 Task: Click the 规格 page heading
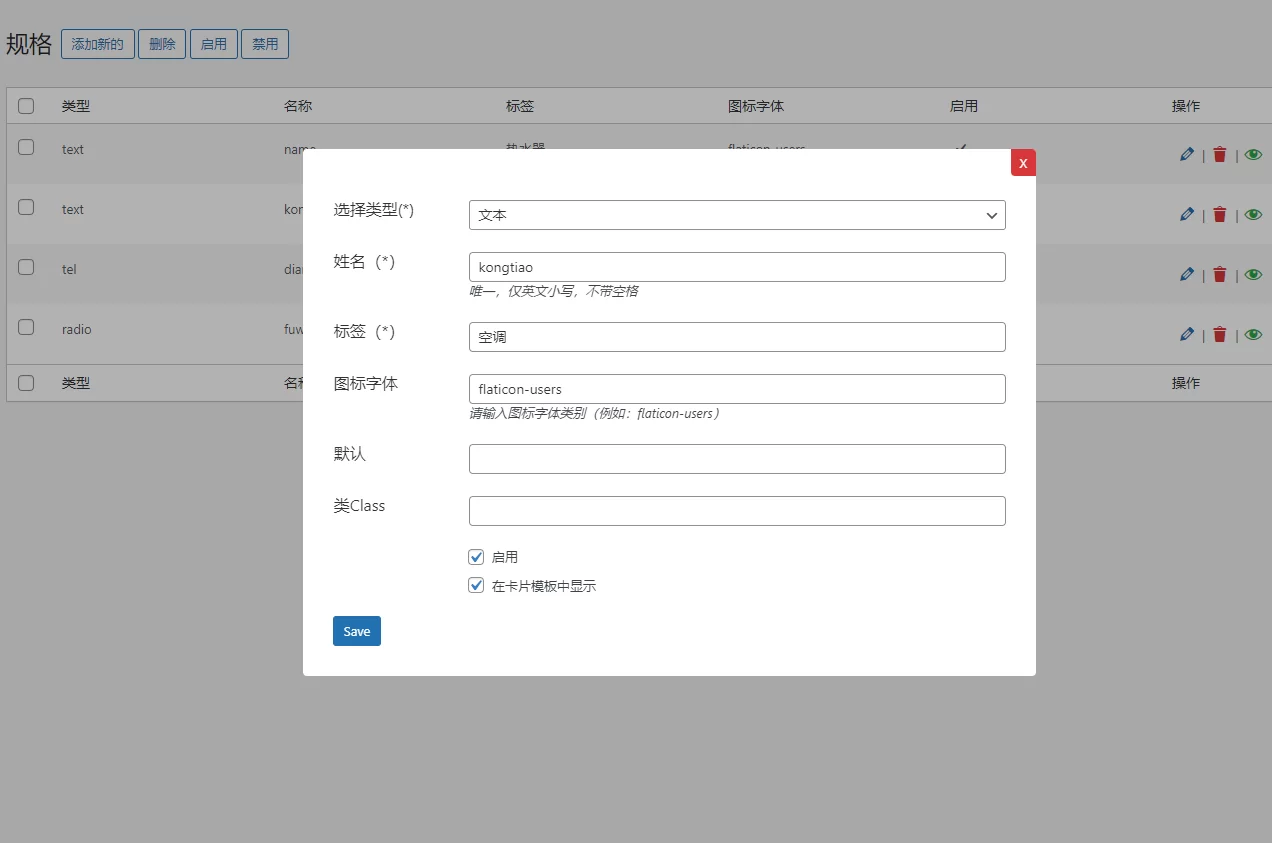point(29,44)
